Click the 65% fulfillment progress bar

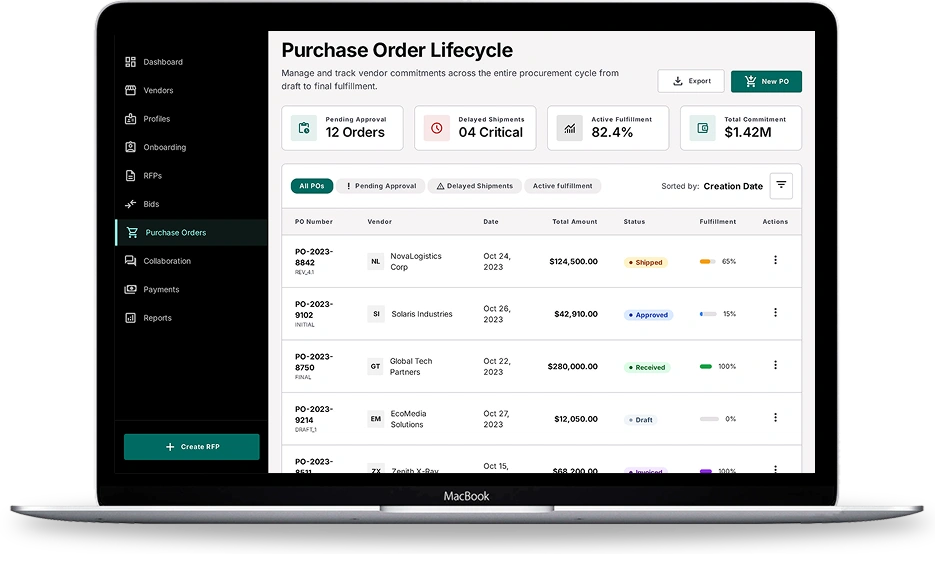click(708, 261)
